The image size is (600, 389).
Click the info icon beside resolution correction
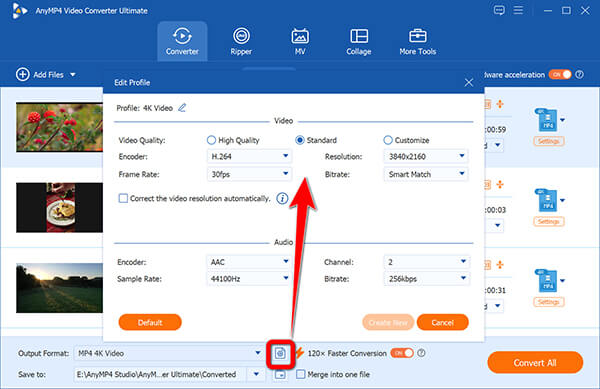click(x=282, y=198)
